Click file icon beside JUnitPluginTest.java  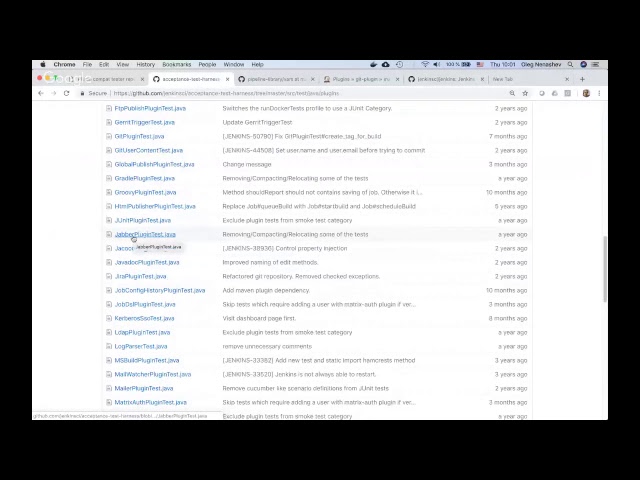pos(109,220)
